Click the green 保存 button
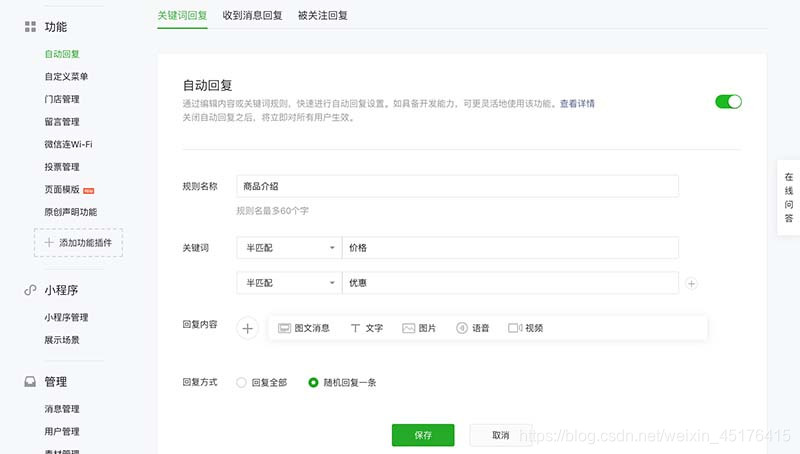The width and height of the screenshot is (800, 454). (423, 435)
